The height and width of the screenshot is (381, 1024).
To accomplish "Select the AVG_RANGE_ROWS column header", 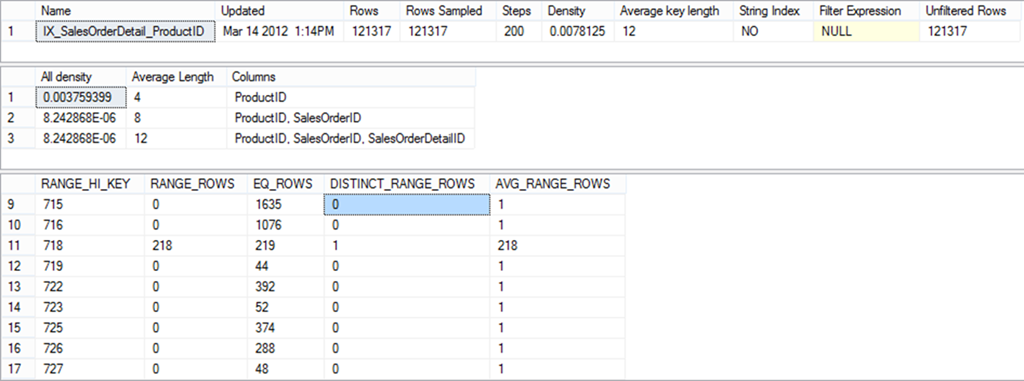I will point(558,184).
